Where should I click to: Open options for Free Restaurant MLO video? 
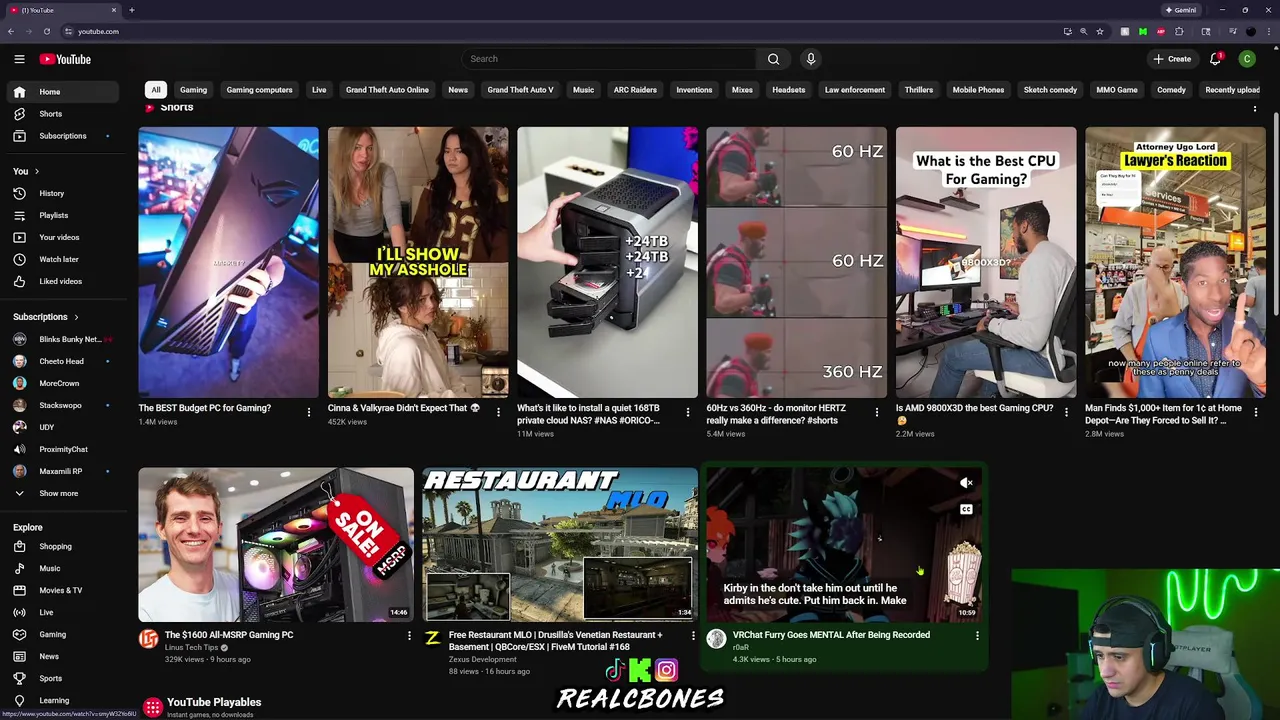[x=693, y=635]
